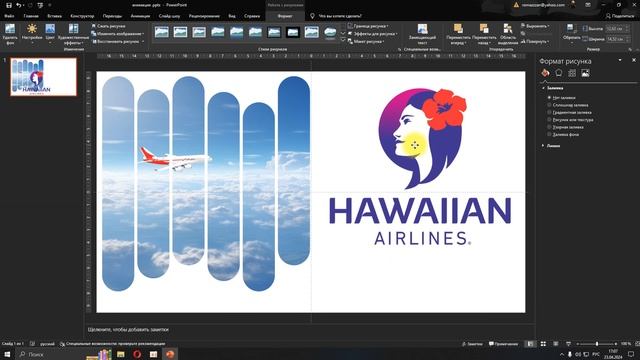The width and height of the screenshot is (640, 360).
Task: Click Bring Forward (Переместить вперед) icon
Action: pos(458,28)
